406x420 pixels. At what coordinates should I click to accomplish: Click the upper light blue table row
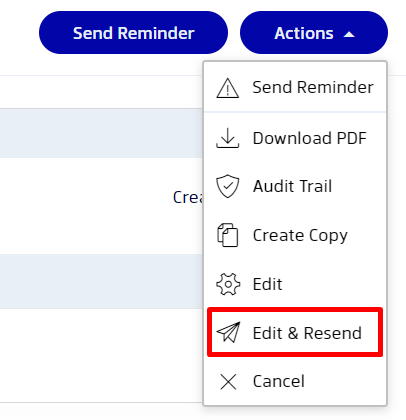pyautogui.click(x=101, y=133)
